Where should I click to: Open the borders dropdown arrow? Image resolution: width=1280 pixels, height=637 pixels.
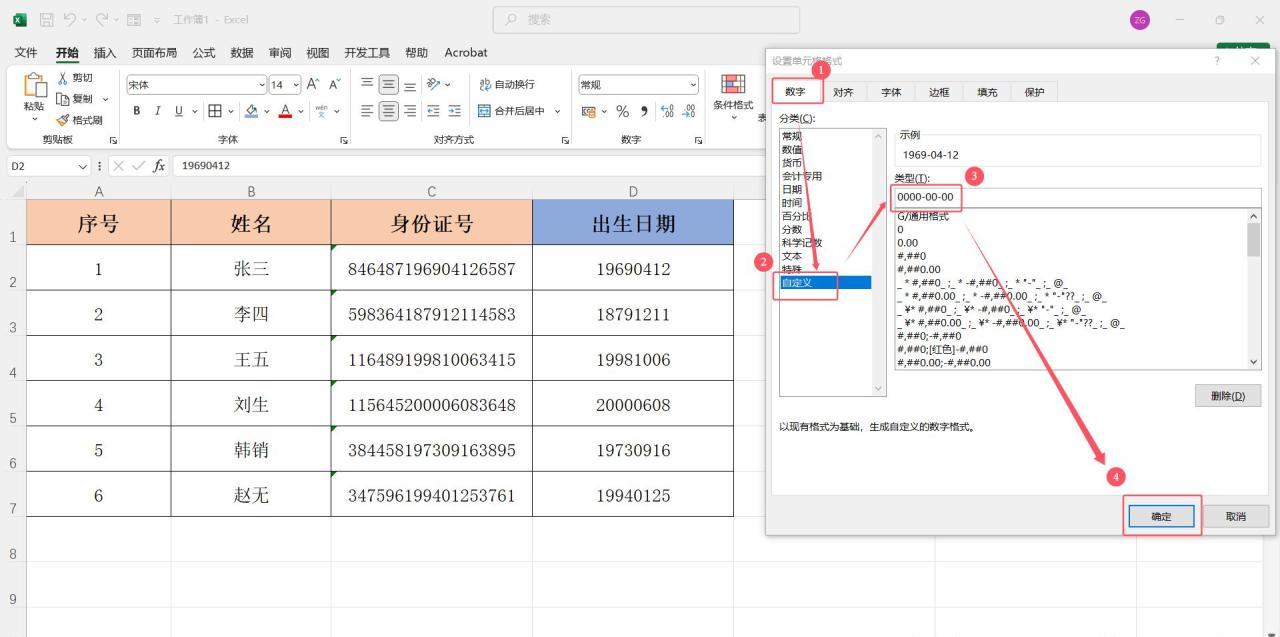point(230,111)
